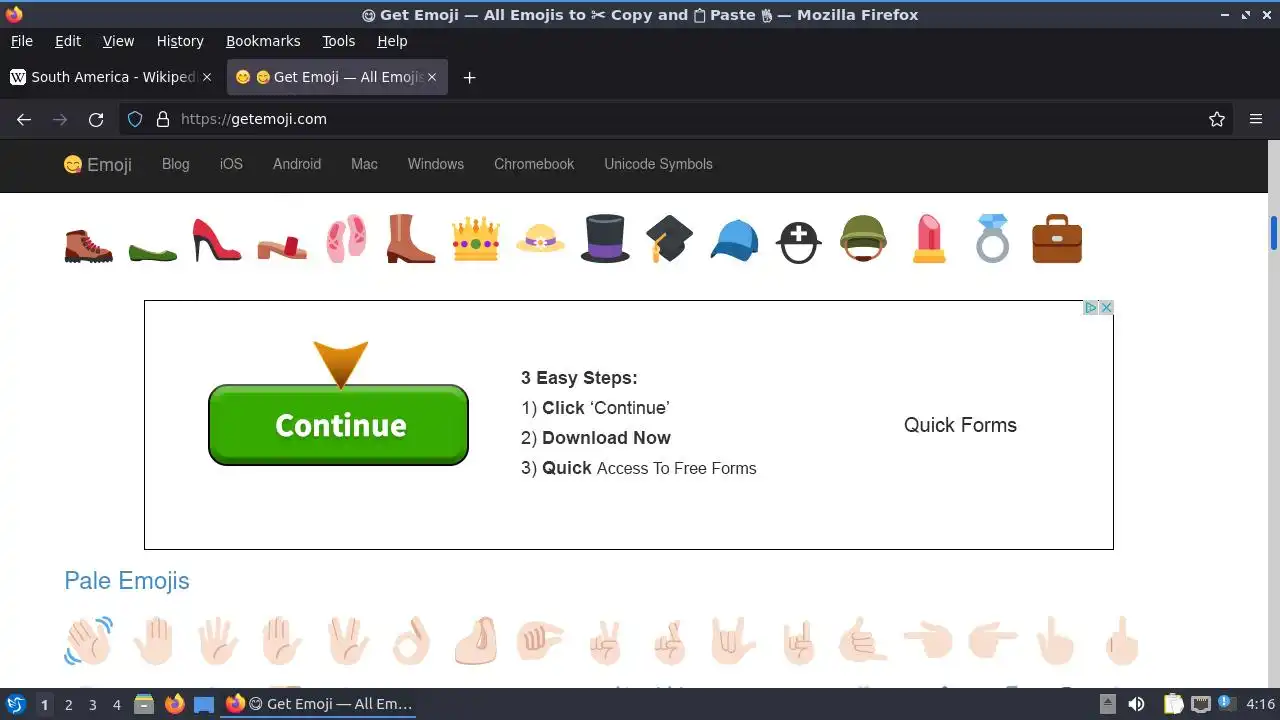This screenshot has width=1280, height=720.
Task: Open the View menu
Action: [118, 41]
